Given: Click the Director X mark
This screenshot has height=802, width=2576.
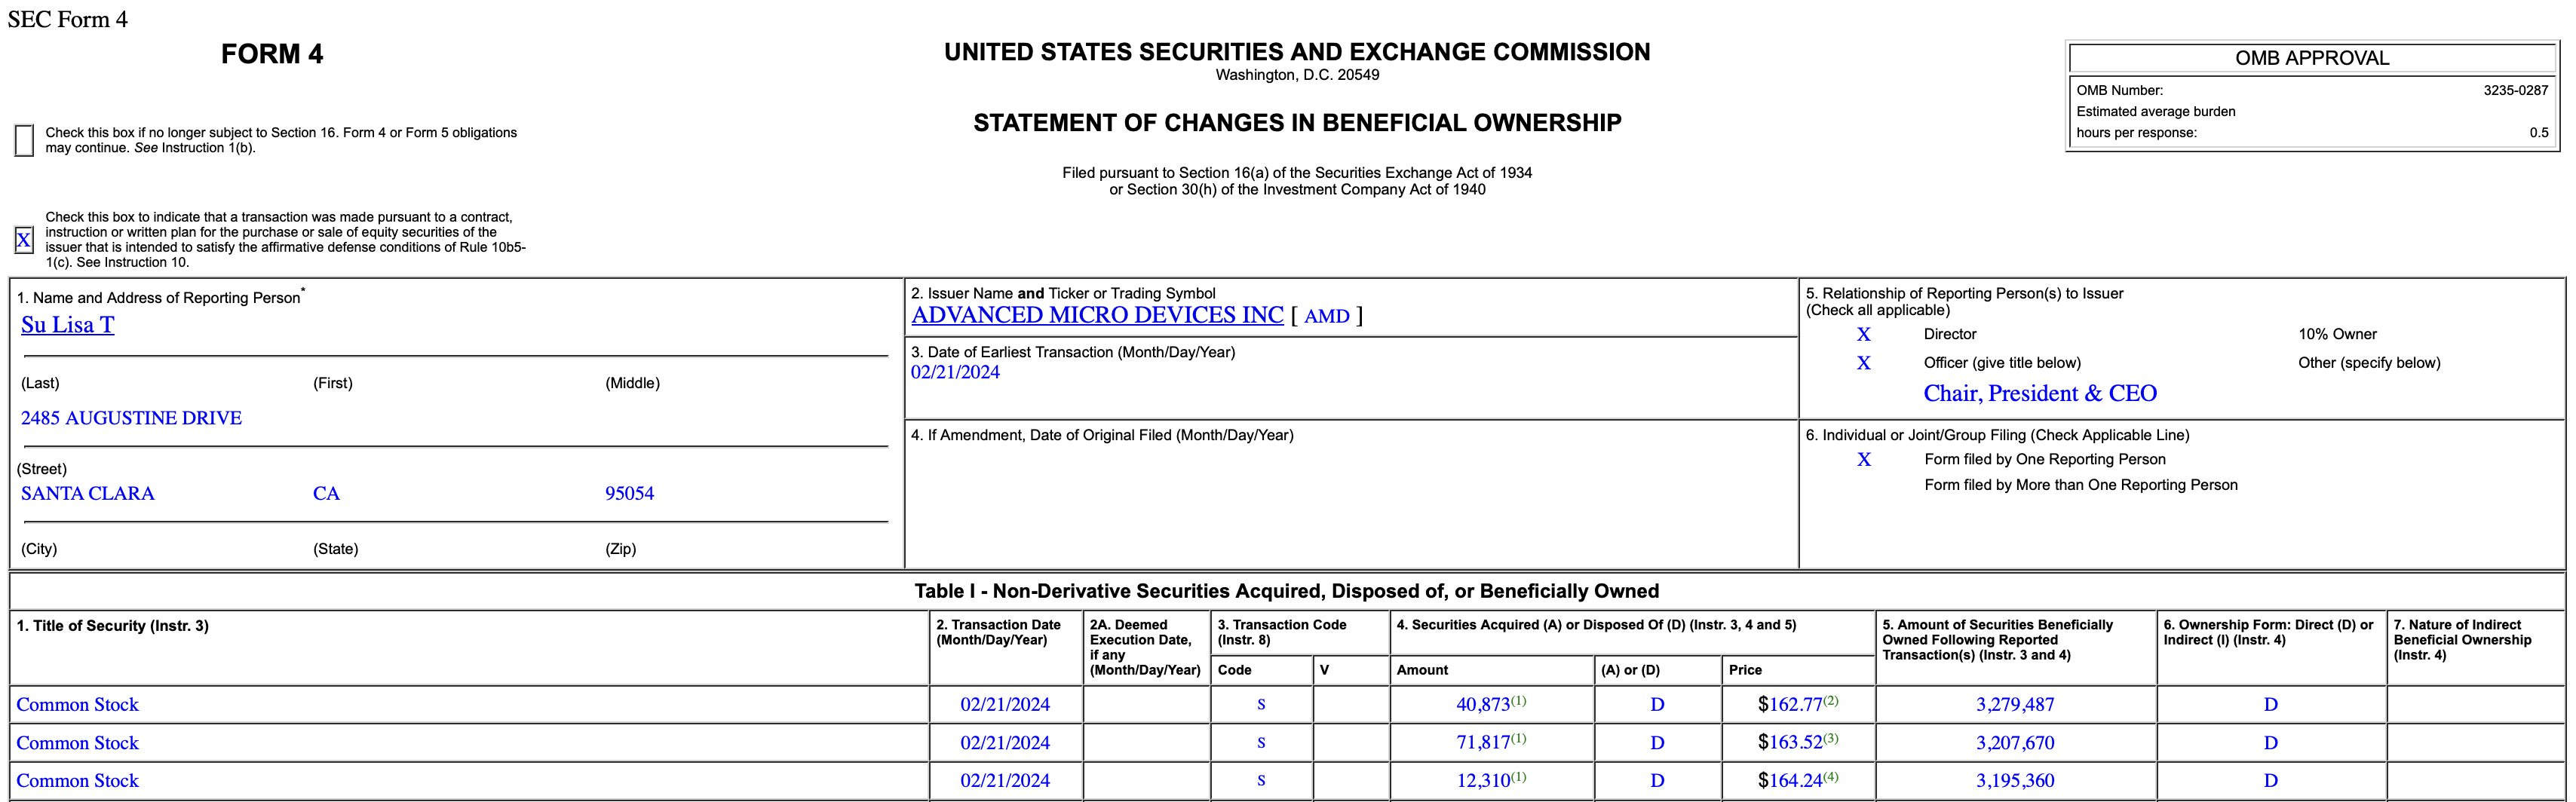Looking at the screenshot, I should click(x=1863, y=335).
